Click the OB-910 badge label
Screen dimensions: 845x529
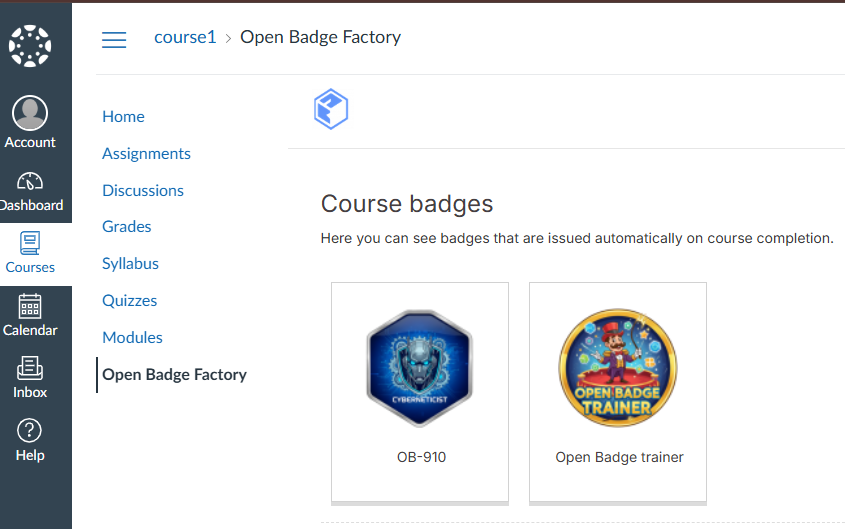tap(421, 457)
